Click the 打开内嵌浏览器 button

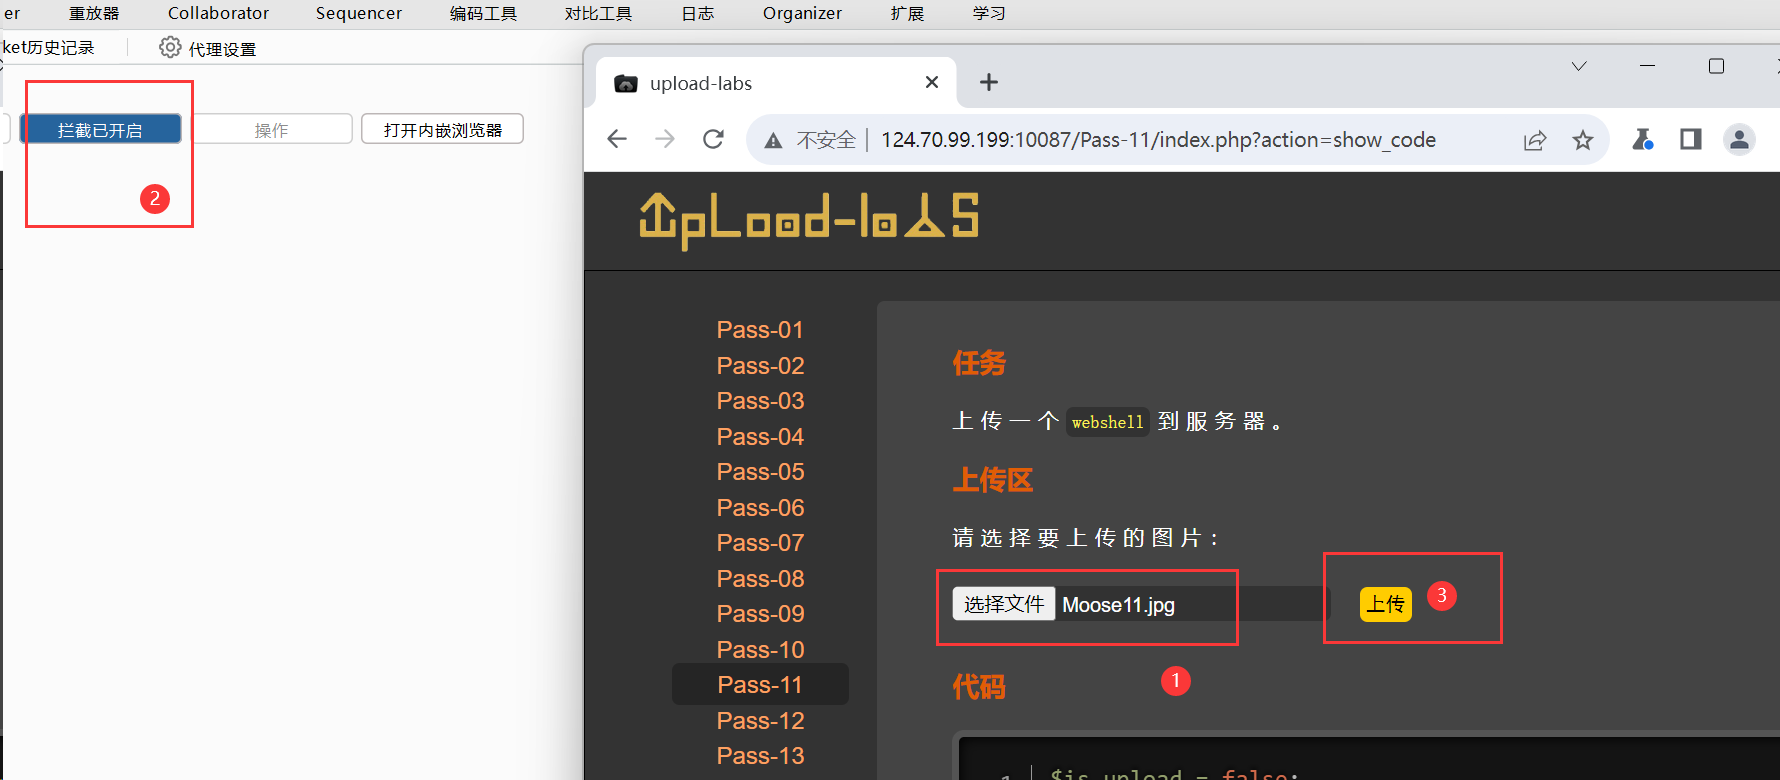pos(442,130)
